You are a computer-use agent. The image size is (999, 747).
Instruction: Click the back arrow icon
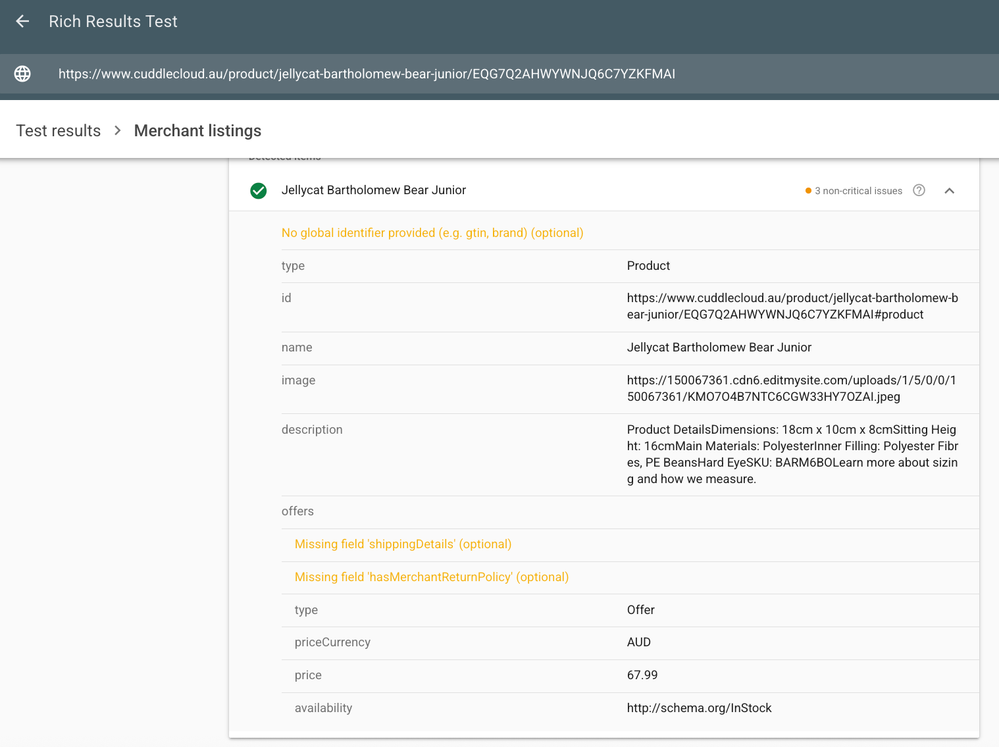coord(22,22)
